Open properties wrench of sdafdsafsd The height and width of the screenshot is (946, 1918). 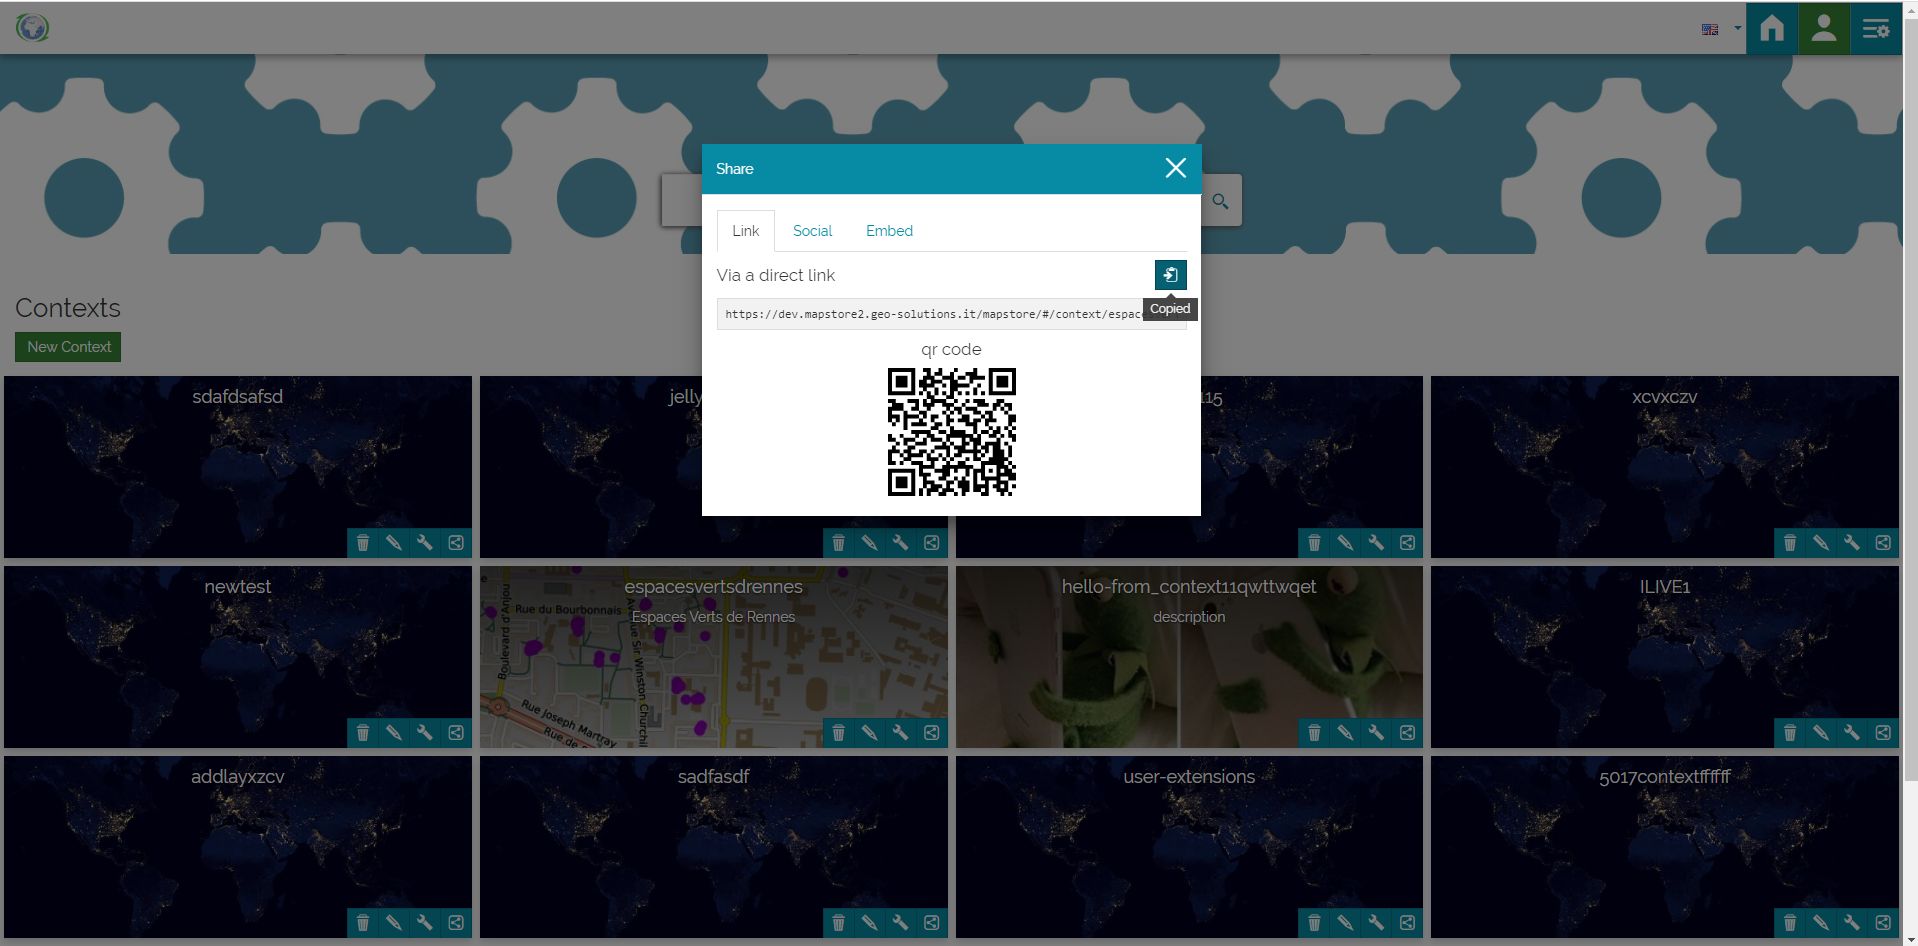(425, 542)
